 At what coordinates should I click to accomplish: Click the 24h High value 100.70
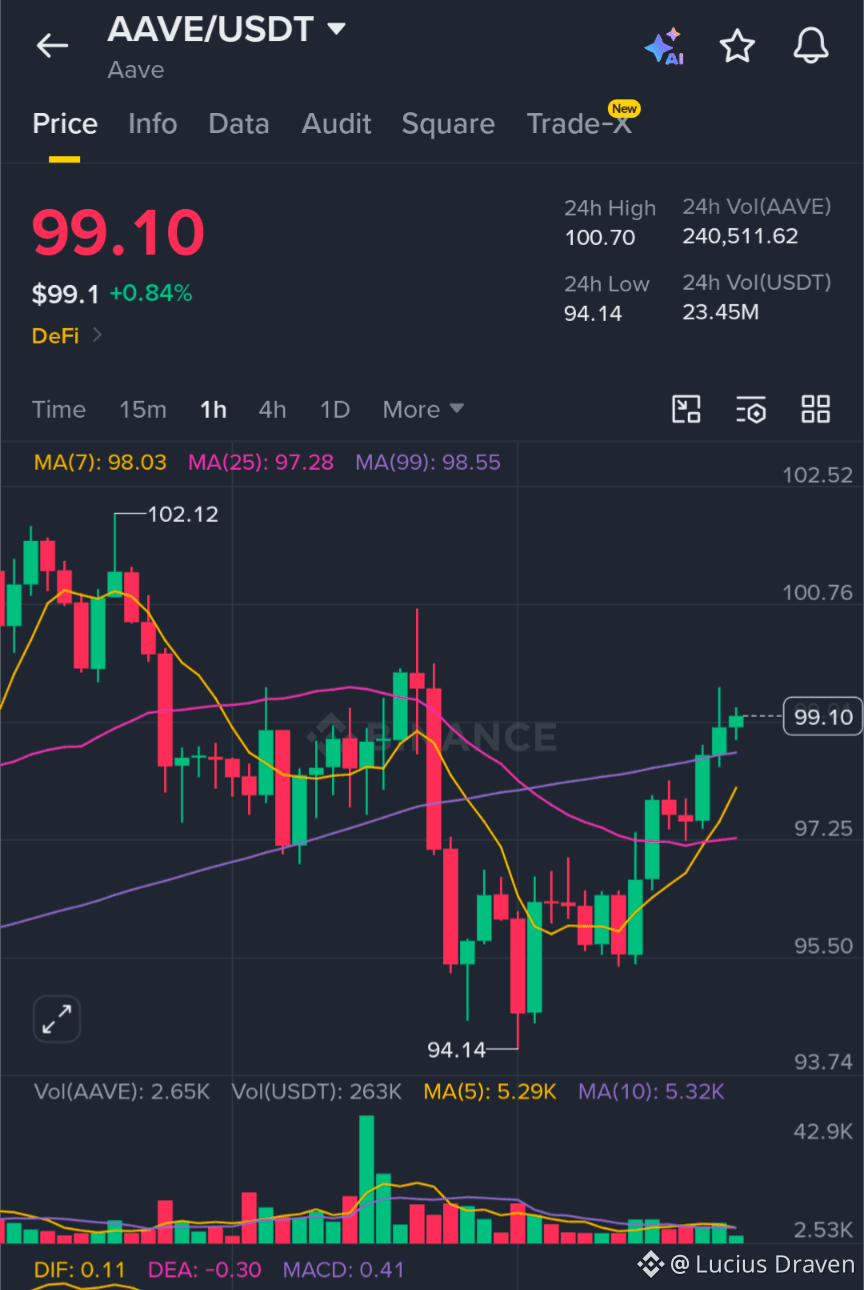pyautogui.click(x=600, y=238)
